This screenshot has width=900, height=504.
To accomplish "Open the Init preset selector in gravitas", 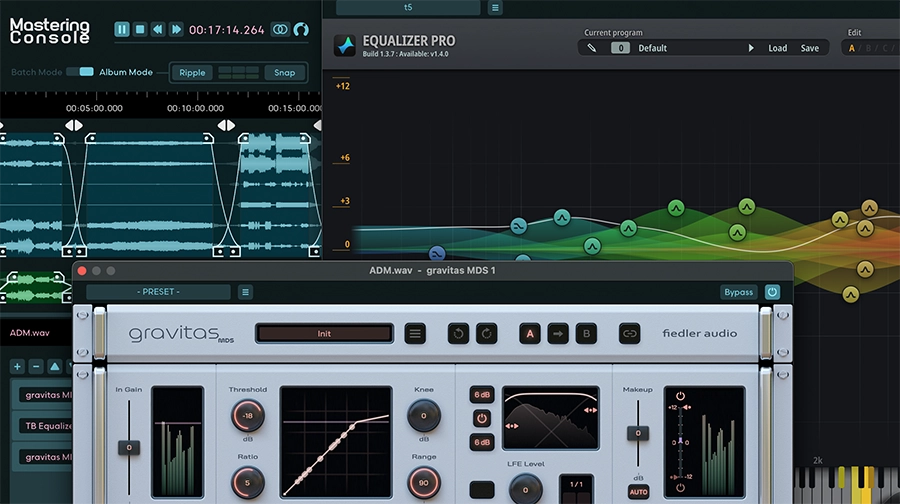I will pos(324,334).
